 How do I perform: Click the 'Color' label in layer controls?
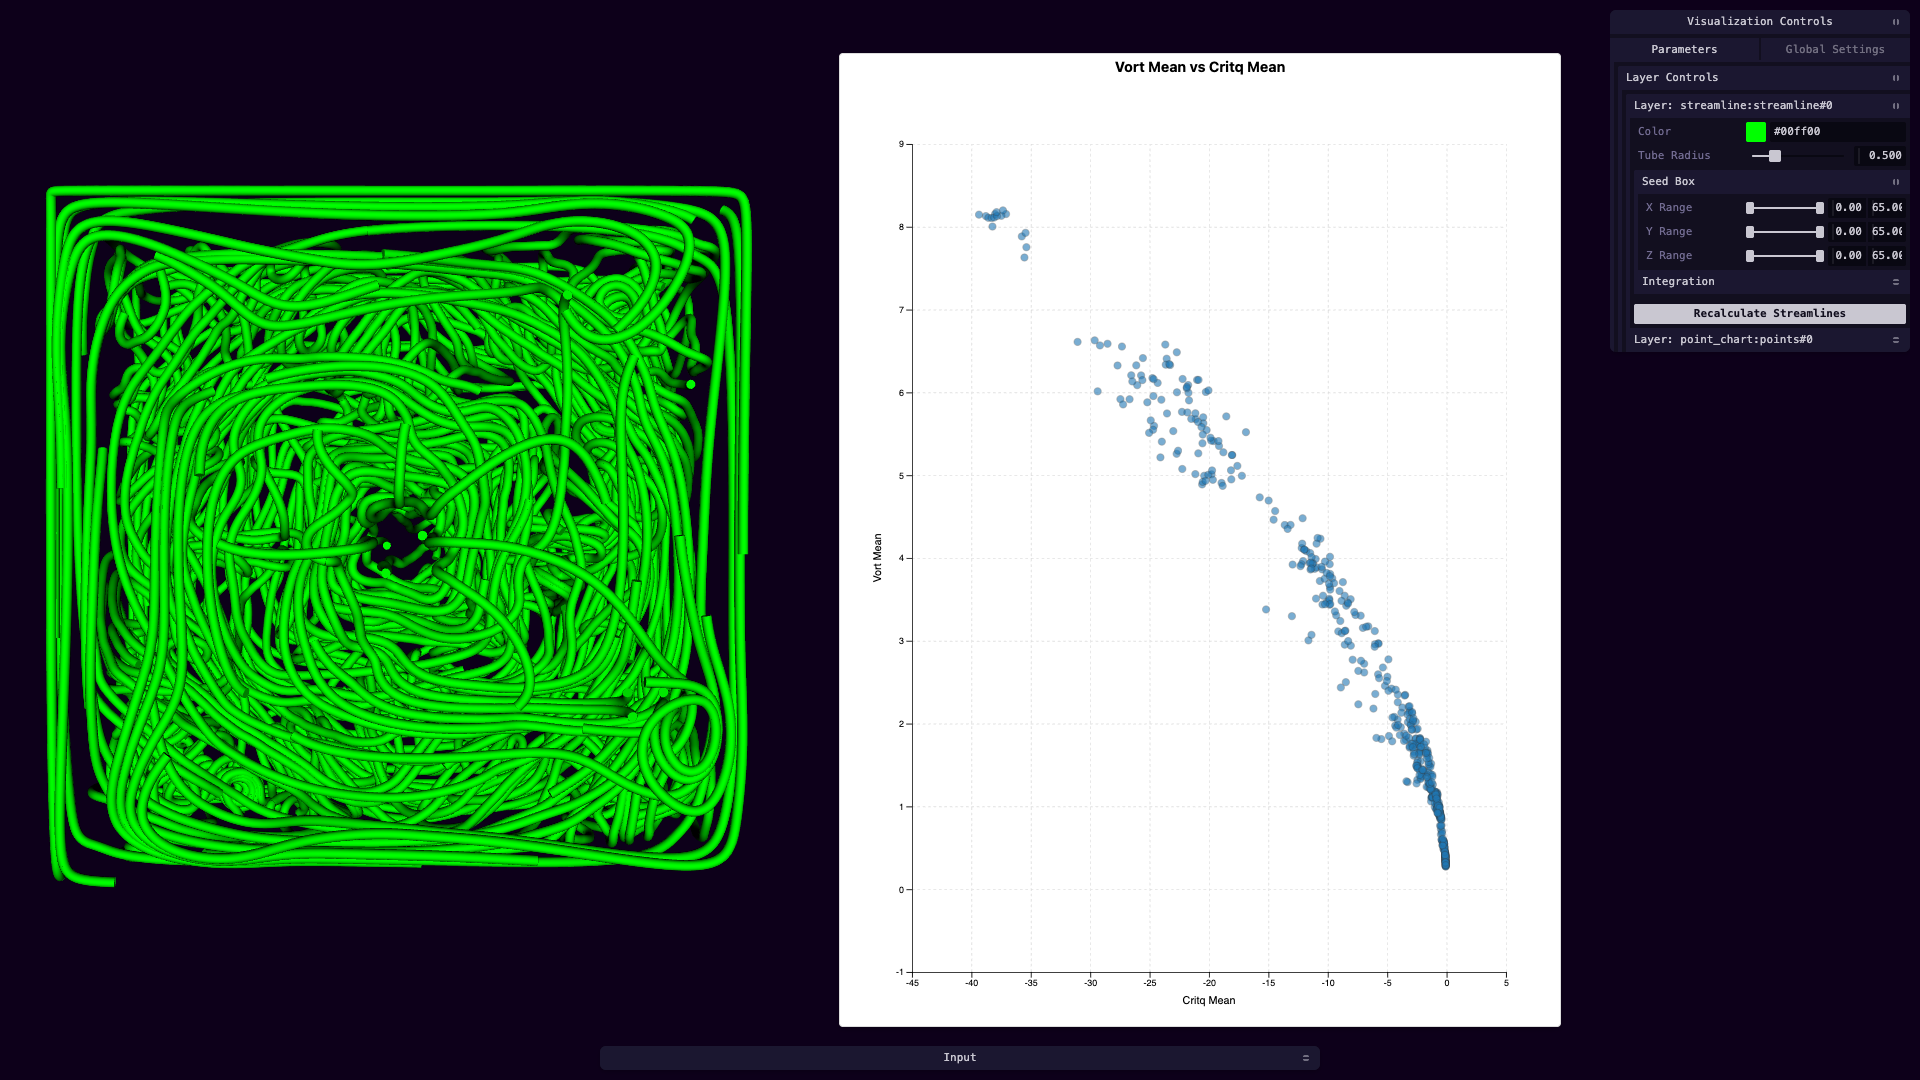[1654, 132]
